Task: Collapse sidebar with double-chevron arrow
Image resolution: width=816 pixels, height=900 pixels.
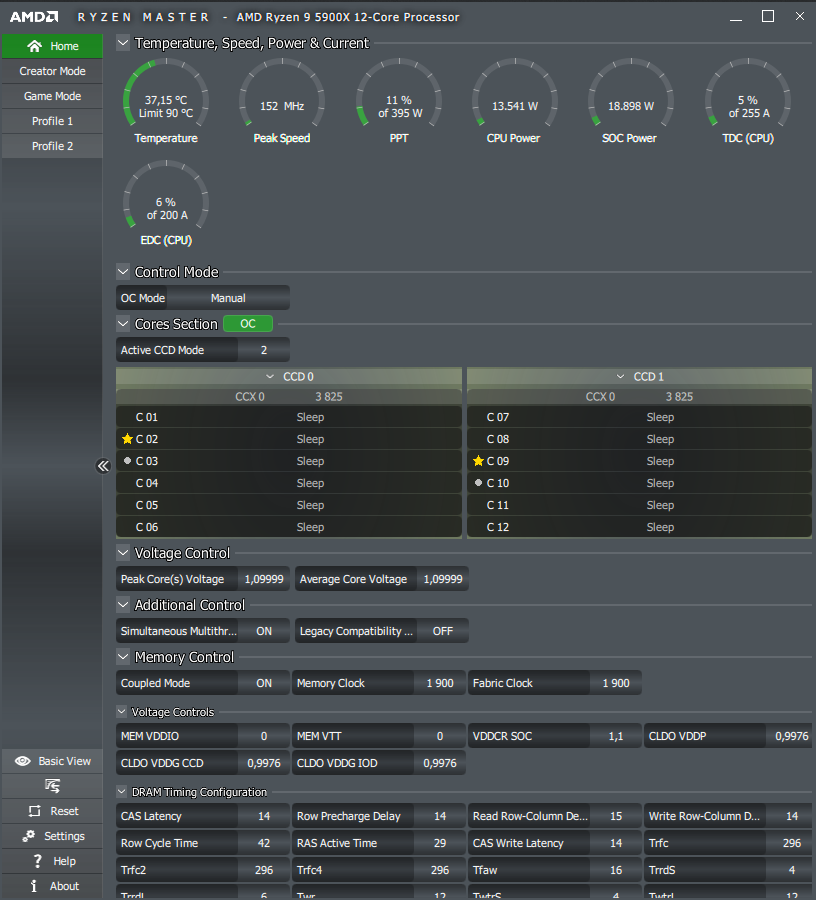Action: [103, 465]
